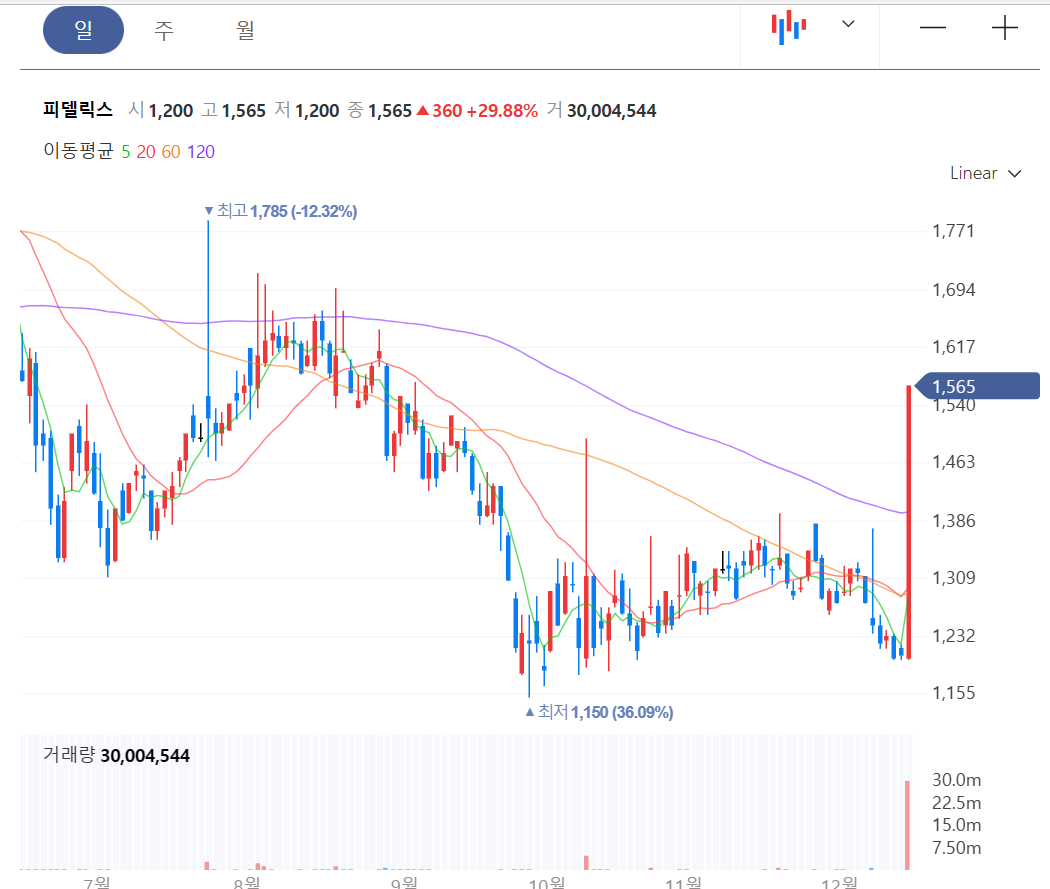Zoom in chart with plus icon

coord(1004,28)
